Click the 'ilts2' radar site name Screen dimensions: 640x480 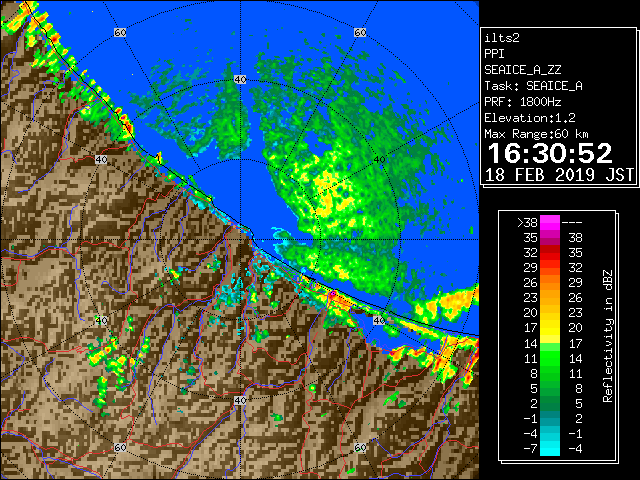click(502, 38)
